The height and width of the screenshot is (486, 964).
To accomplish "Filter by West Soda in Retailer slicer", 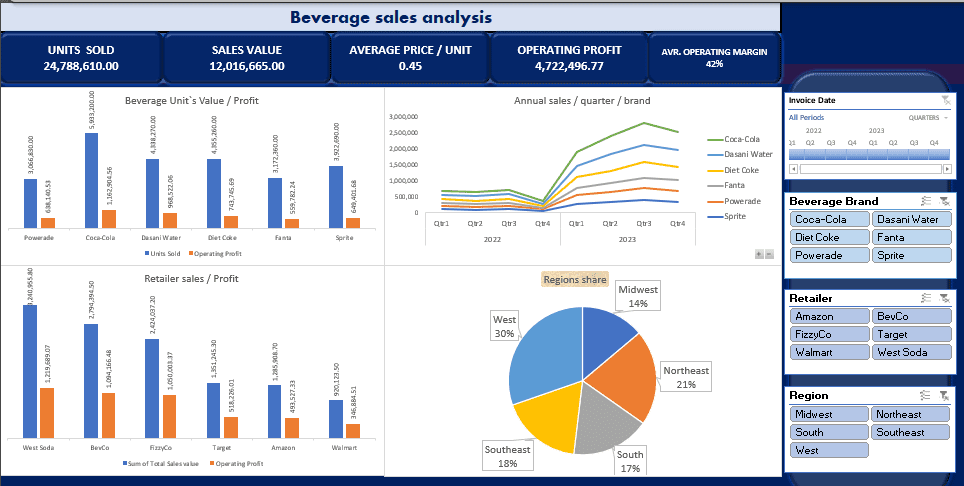I will 911,352.
